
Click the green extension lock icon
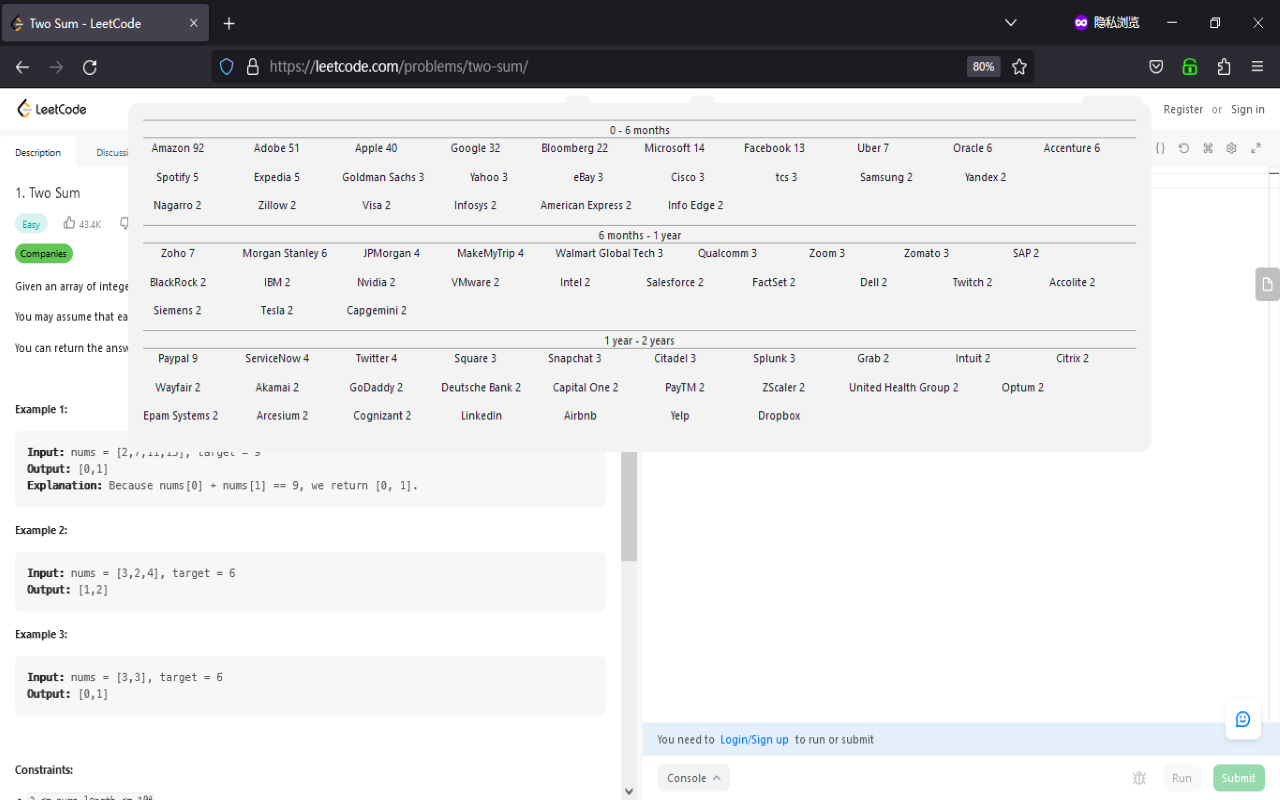point(1190,67)
